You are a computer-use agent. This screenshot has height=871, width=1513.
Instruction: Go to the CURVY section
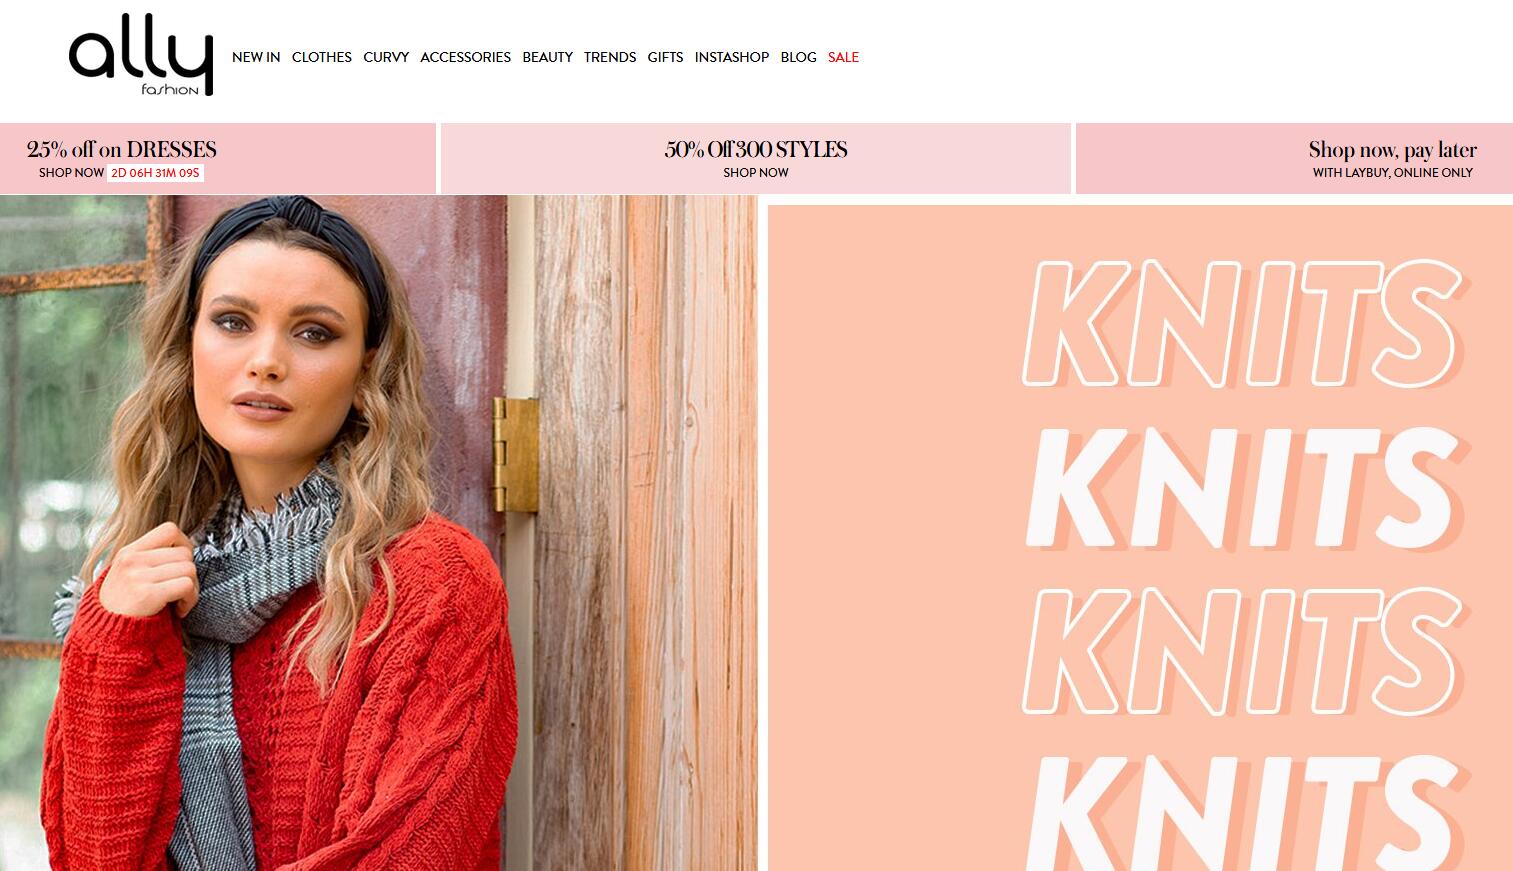coord(386,57)
